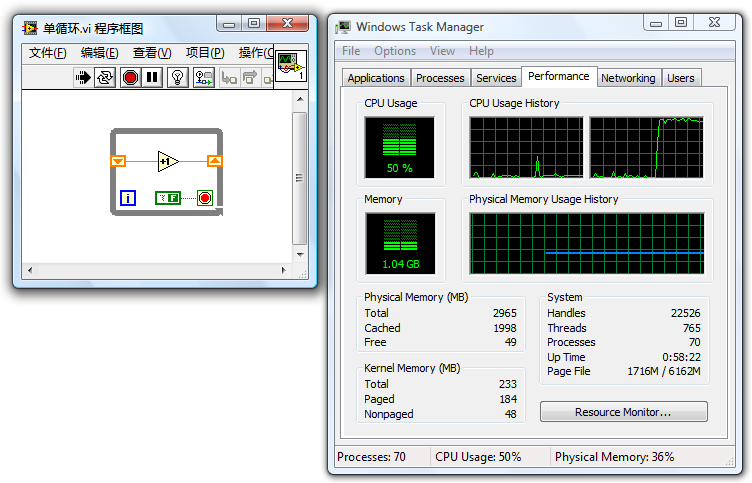Click the Step Over toolbar icon
This screenshot has height=483, width=752.
coord(250,77)
